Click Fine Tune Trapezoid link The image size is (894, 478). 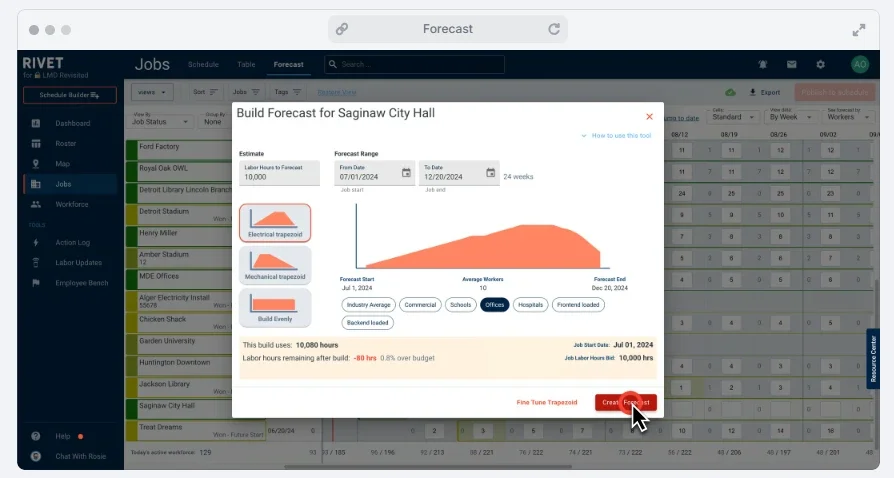[x=547, y=402]
